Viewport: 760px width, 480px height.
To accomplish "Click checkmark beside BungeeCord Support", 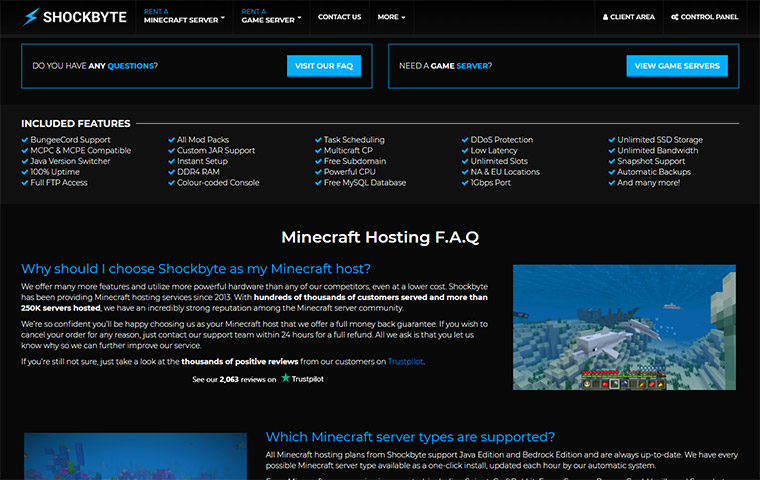I will pyautogui.click(x=25, y=140).
